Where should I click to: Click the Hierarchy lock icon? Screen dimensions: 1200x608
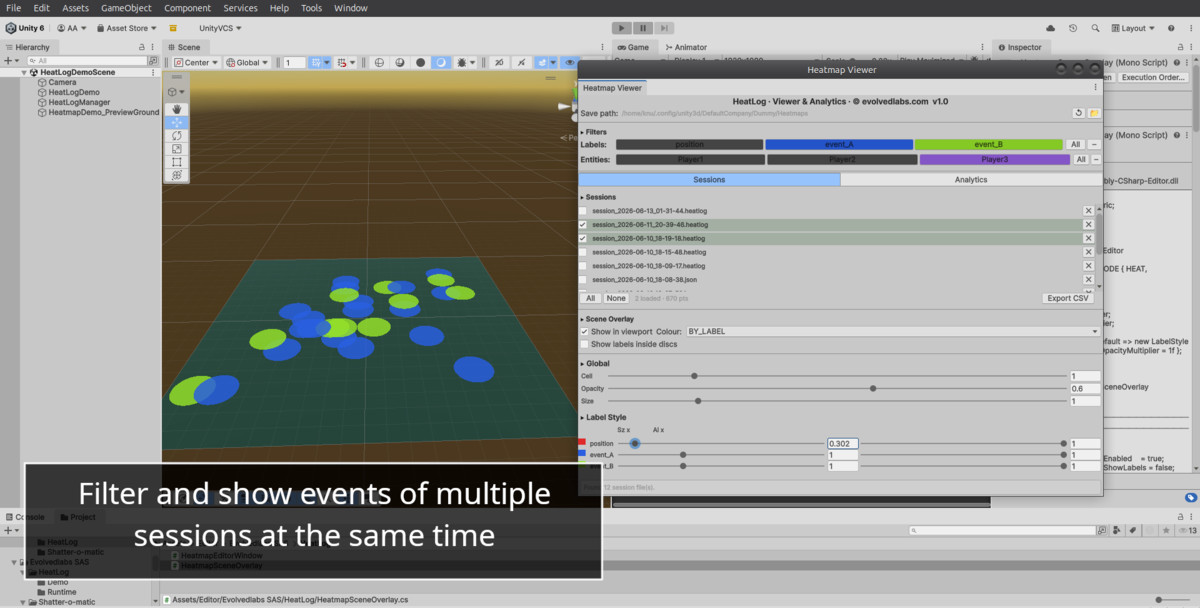pos(140,47)
